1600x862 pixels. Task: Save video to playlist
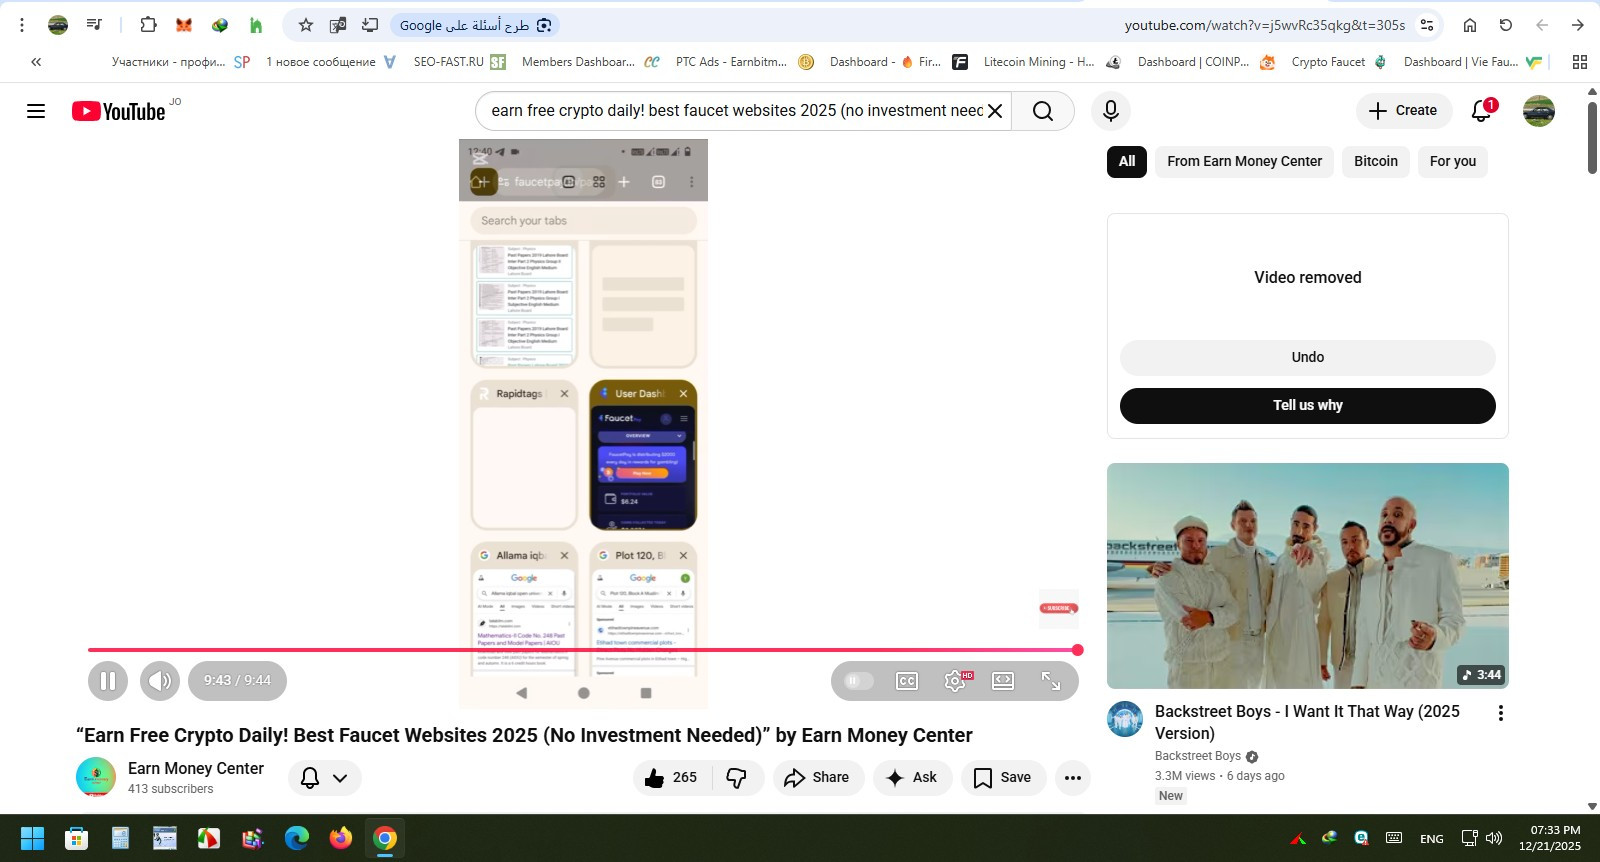tap(1003, 778)
